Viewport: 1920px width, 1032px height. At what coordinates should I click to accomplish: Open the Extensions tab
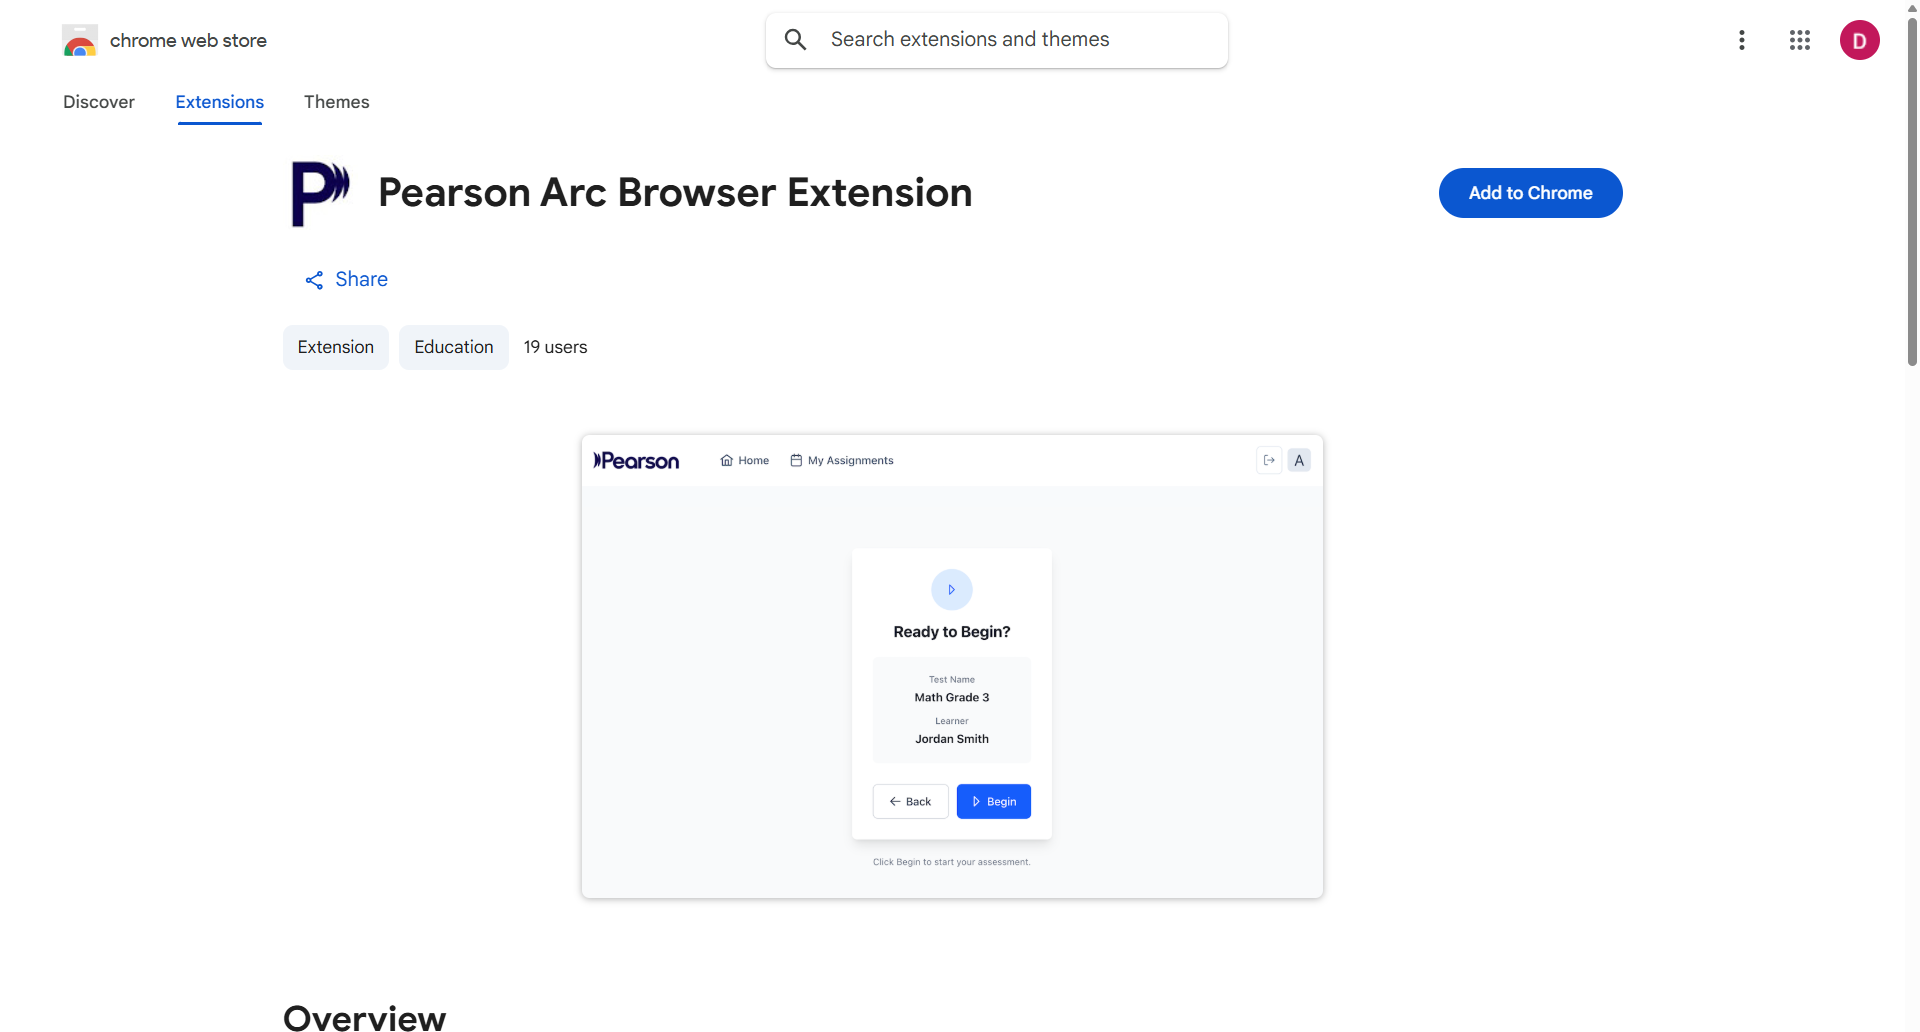point(220,102)
